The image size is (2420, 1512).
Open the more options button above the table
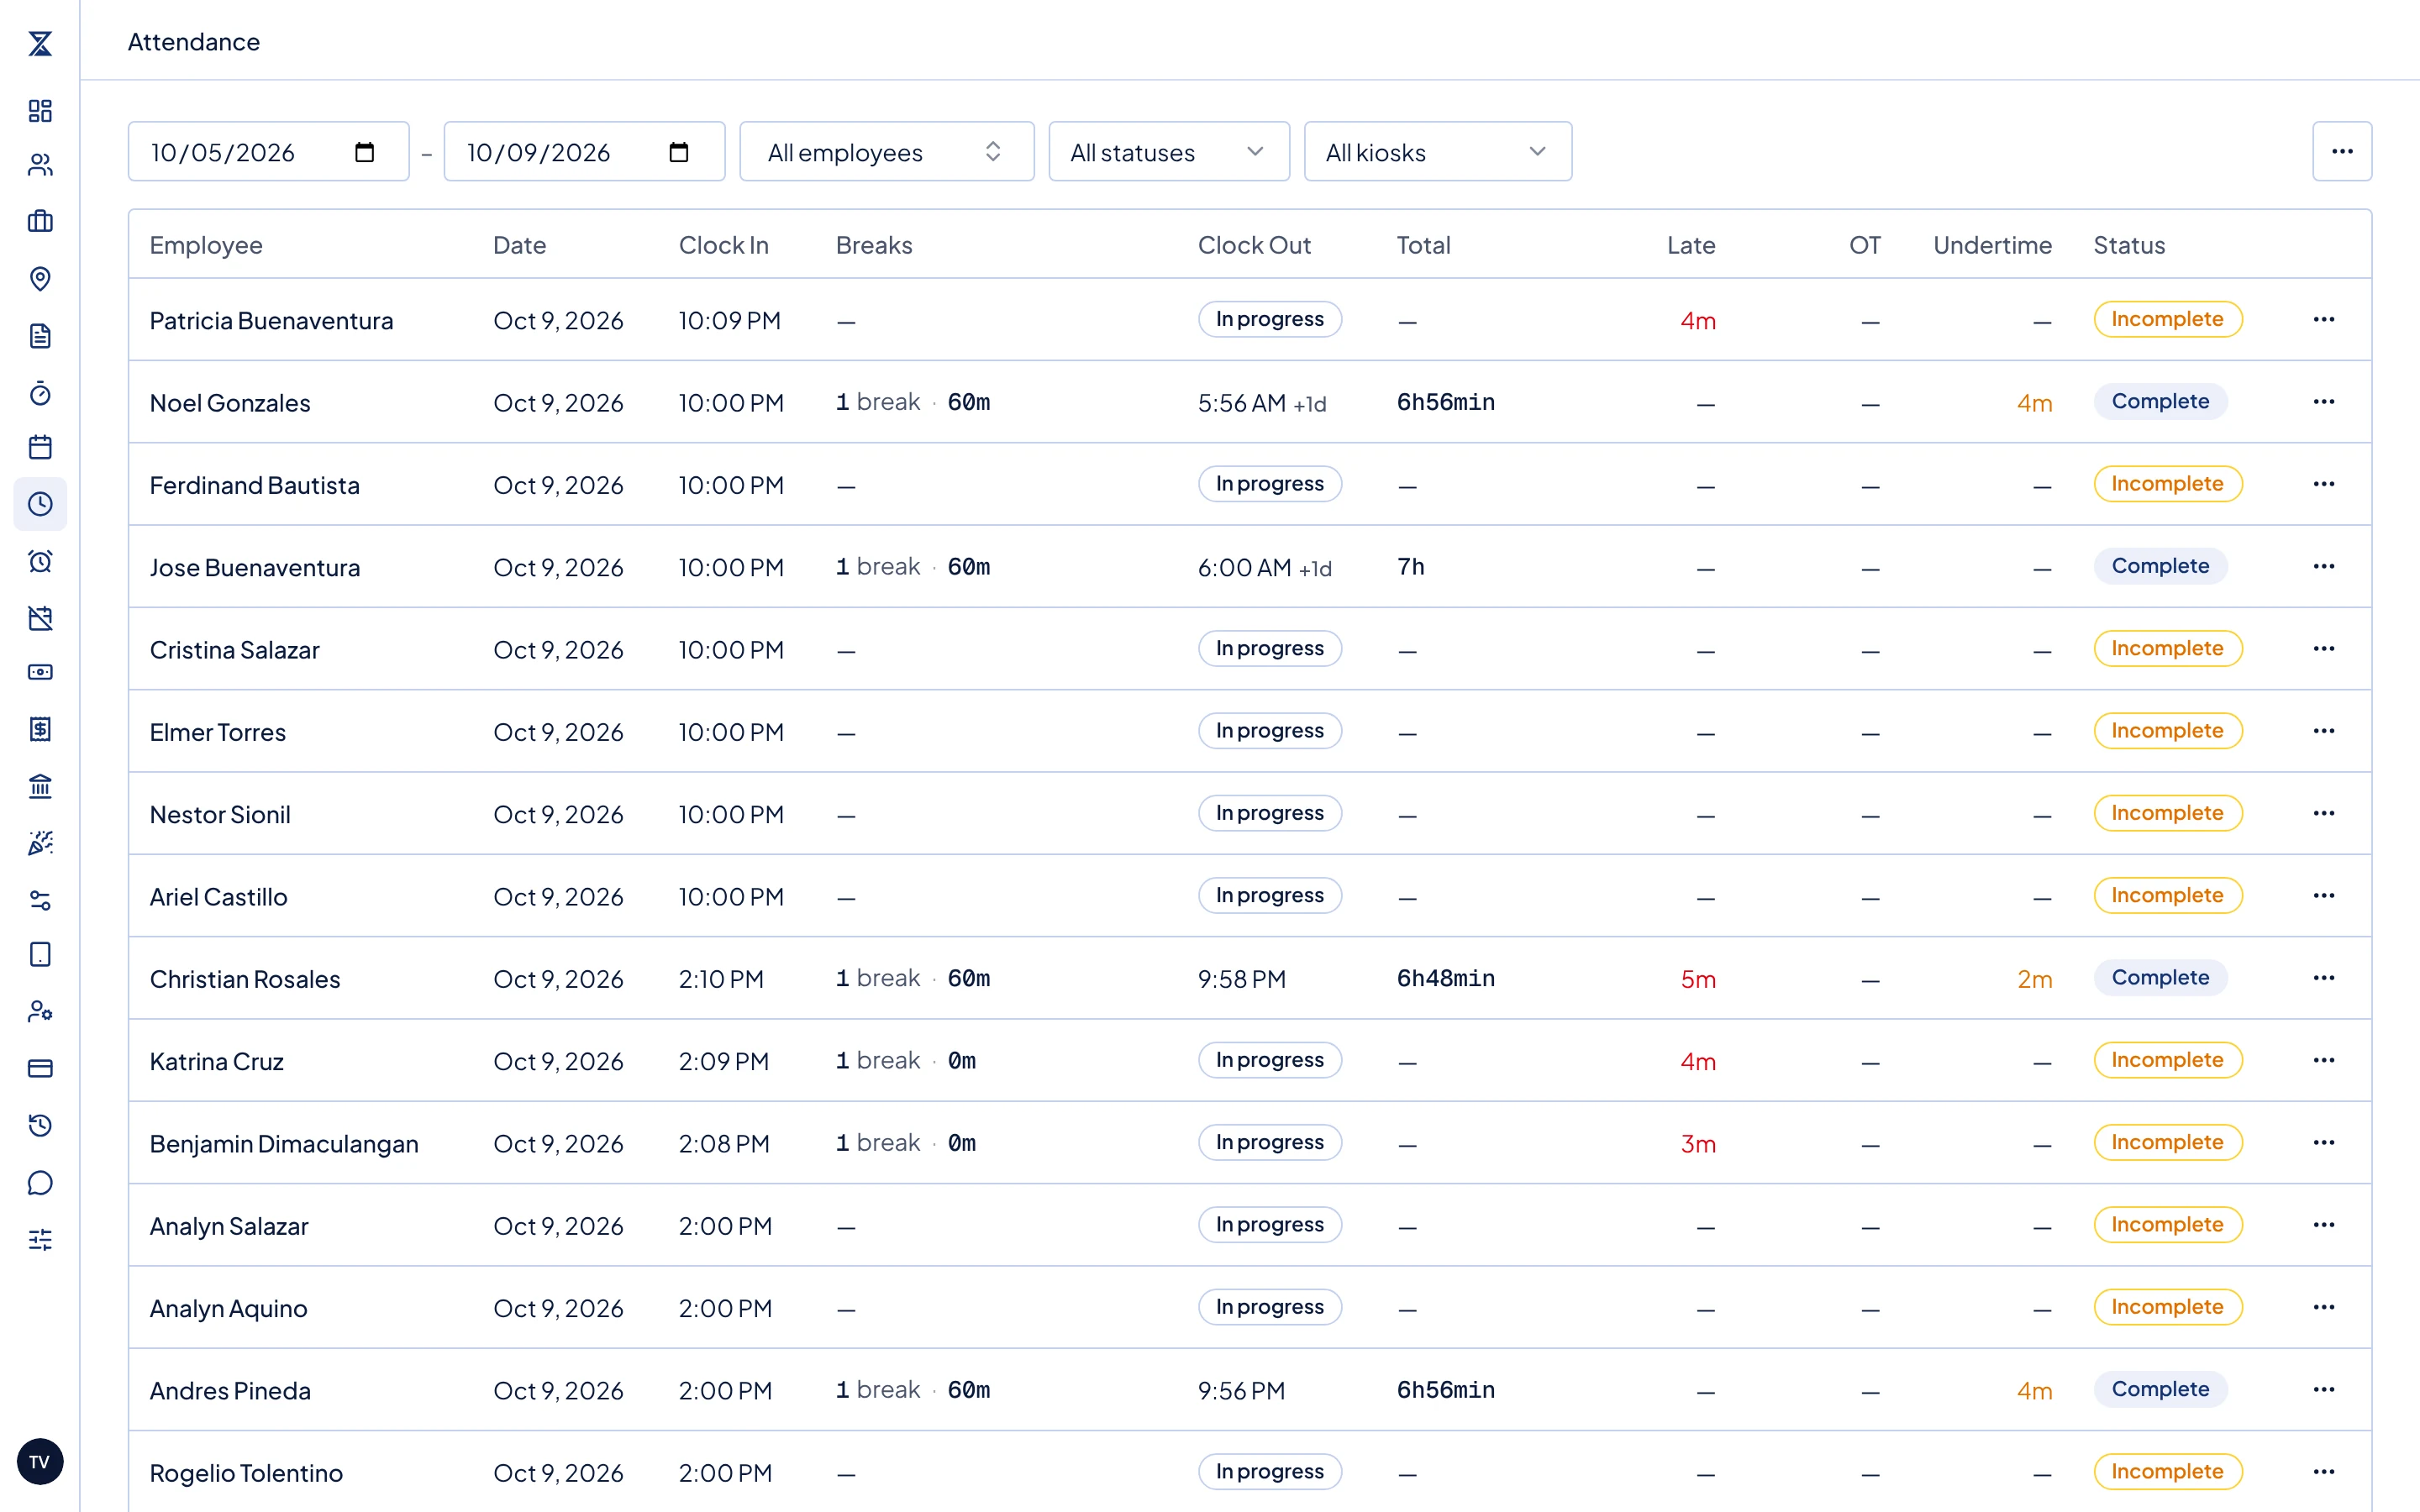click(x=2342, y=152)
